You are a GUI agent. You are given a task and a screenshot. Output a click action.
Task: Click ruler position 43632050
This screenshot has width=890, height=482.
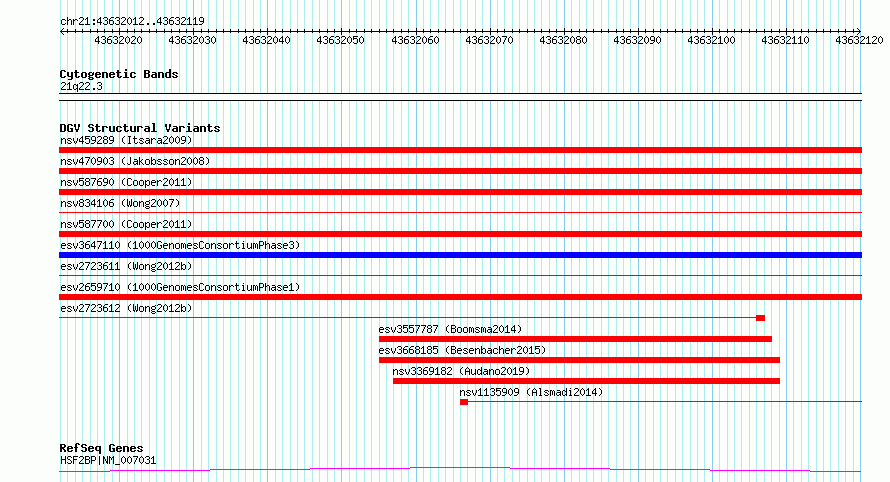pos(341,40)
